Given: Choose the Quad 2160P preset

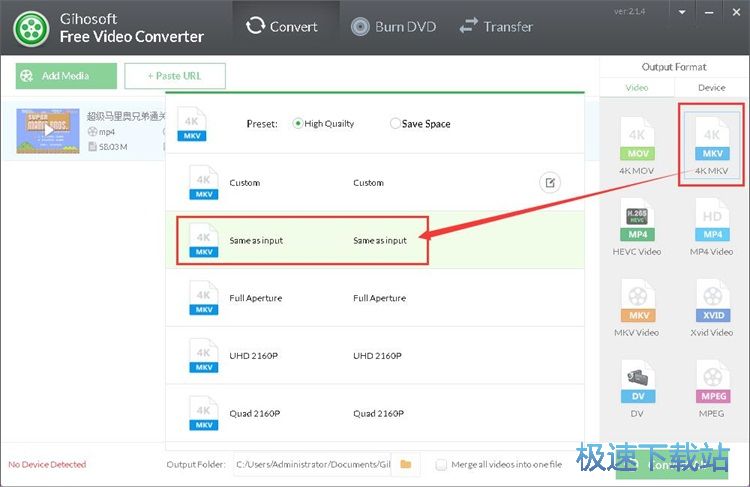Looking at the screenshot, I should pos(375,413).
